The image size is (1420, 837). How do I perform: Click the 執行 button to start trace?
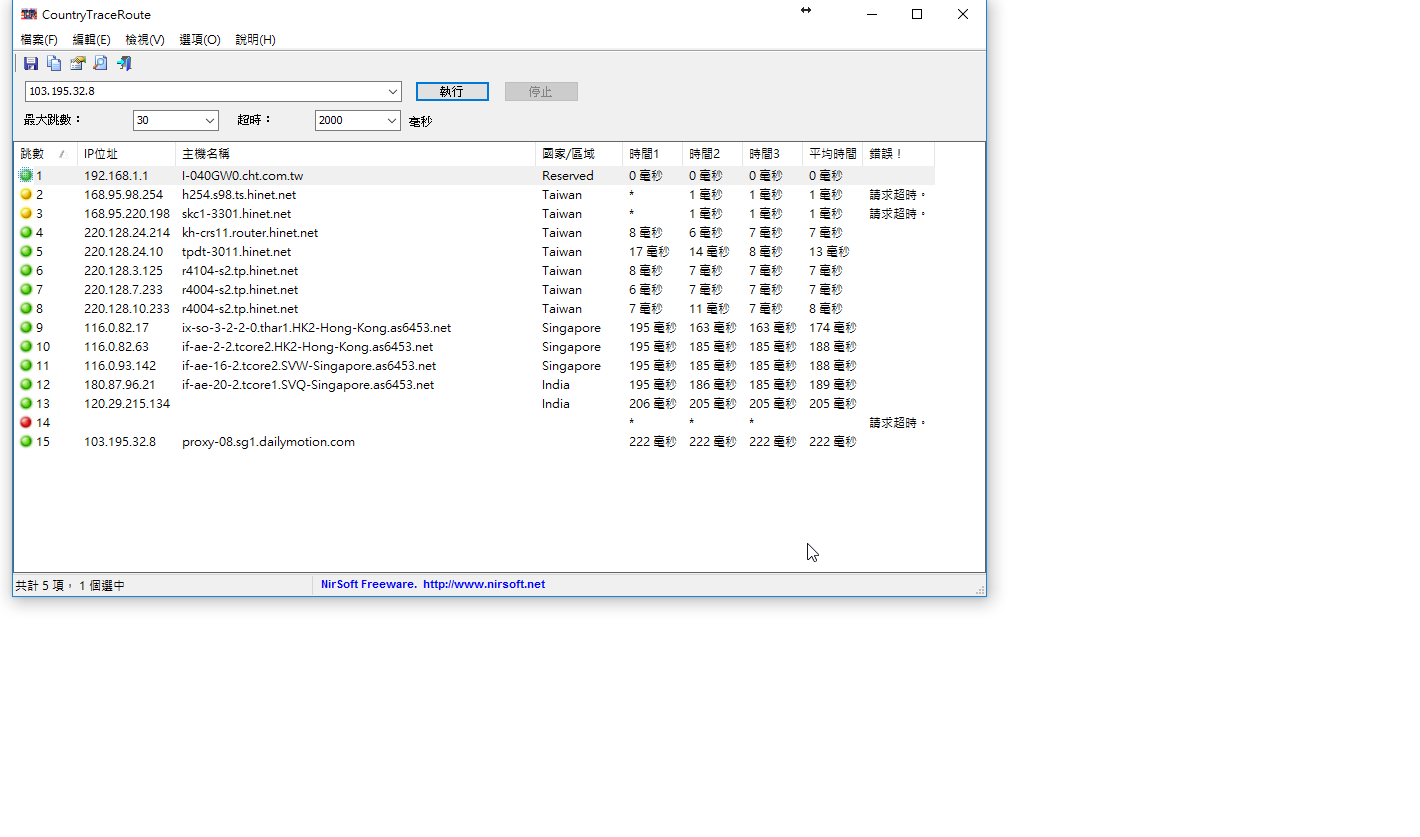tap(452, 92)
